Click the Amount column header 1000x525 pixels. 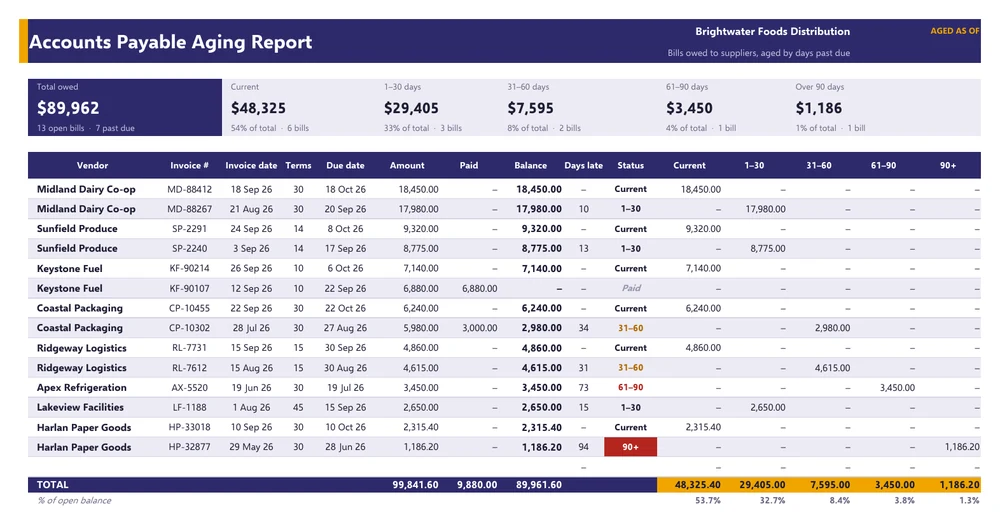(x=407, y=165)
